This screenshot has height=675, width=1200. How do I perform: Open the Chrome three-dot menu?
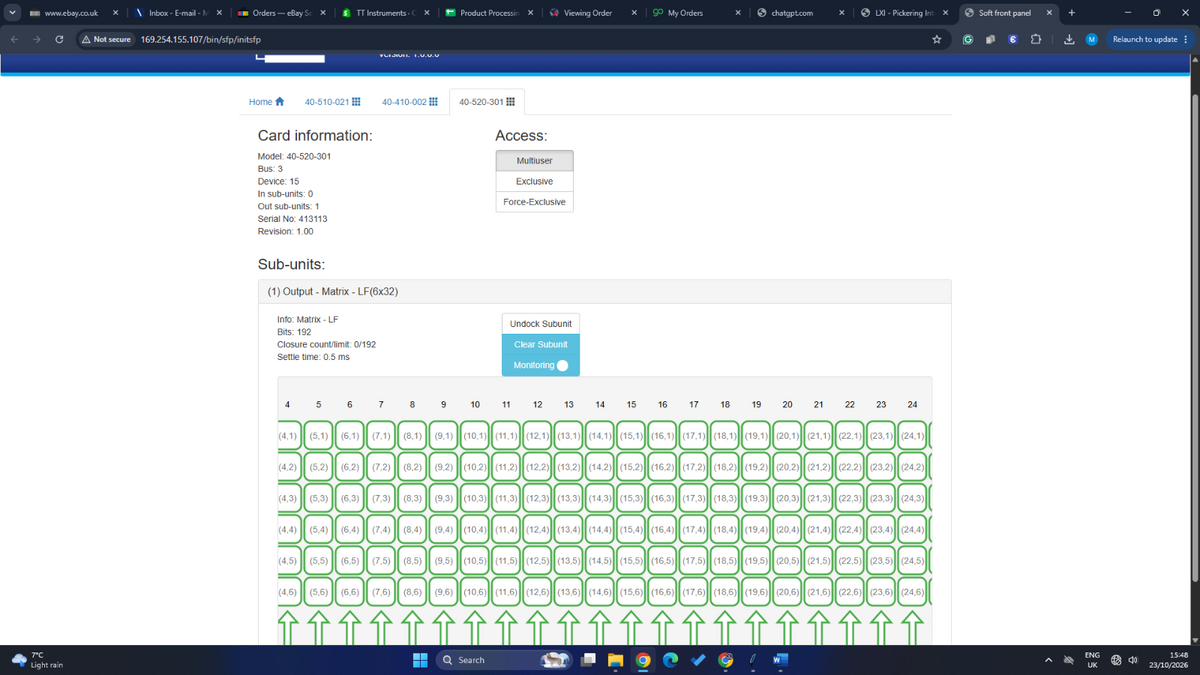point(1186,39)
